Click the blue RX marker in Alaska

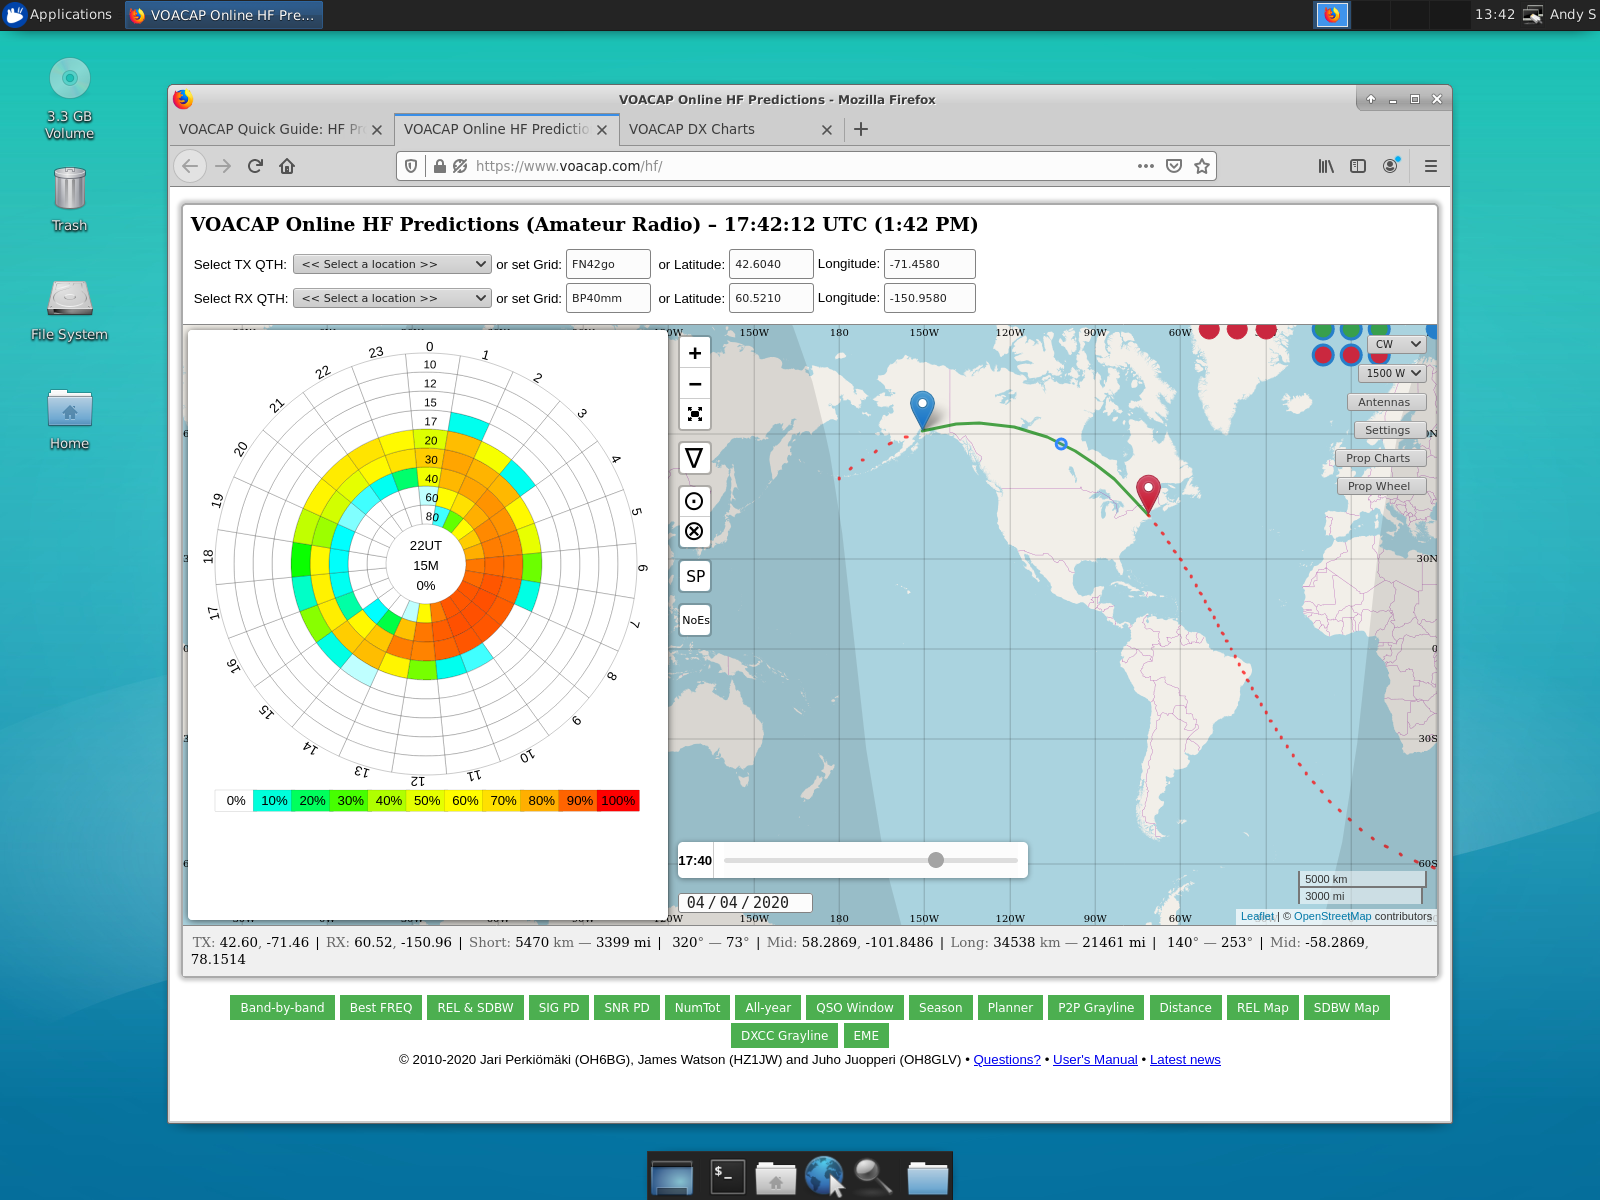pyautogui.click(x=922, y=410)
